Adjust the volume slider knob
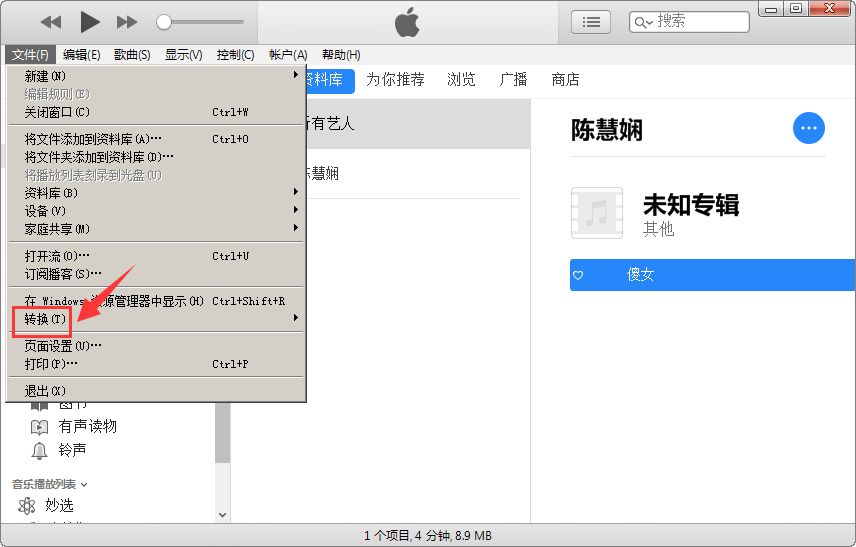 [x=164, y=22]
